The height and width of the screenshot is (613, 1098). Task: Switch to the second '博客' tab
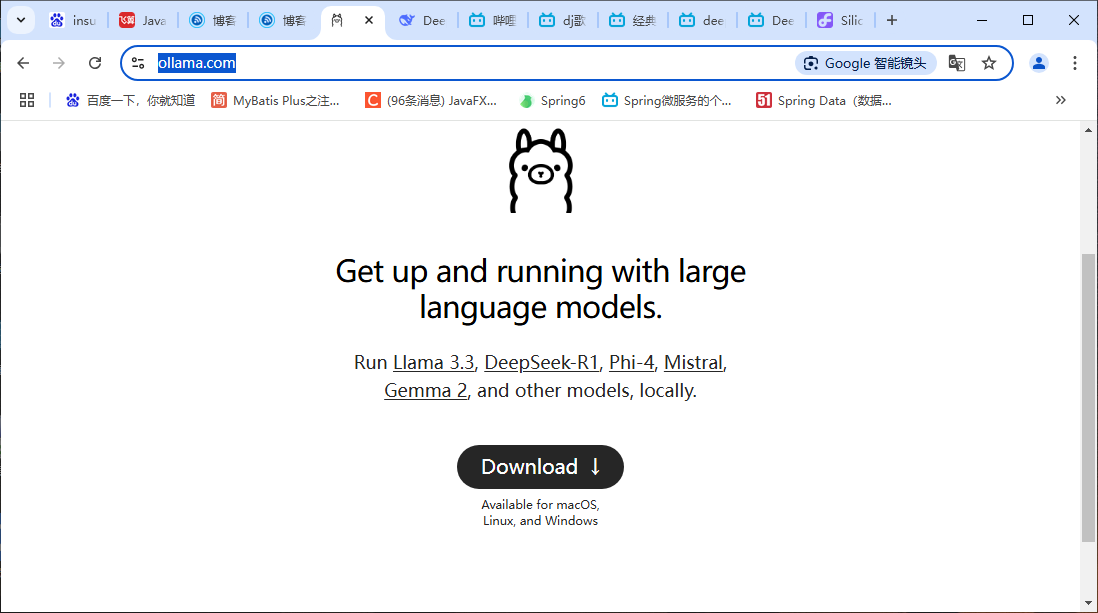coord(283,20)
